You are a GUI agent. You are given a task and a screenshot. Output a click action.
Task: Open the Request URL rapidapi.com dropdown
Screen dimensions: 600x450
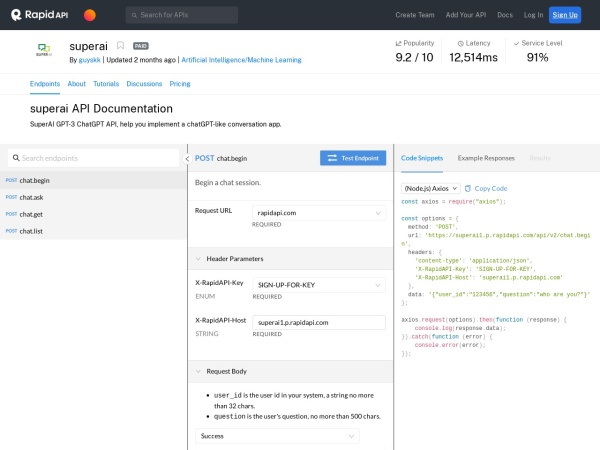(318, 213)
